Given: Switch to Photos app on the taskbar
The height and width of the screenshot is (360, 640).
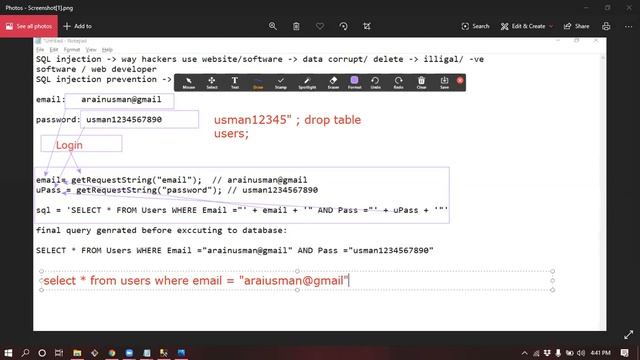Looking at the screenshot, I should [x=181, y=353].
